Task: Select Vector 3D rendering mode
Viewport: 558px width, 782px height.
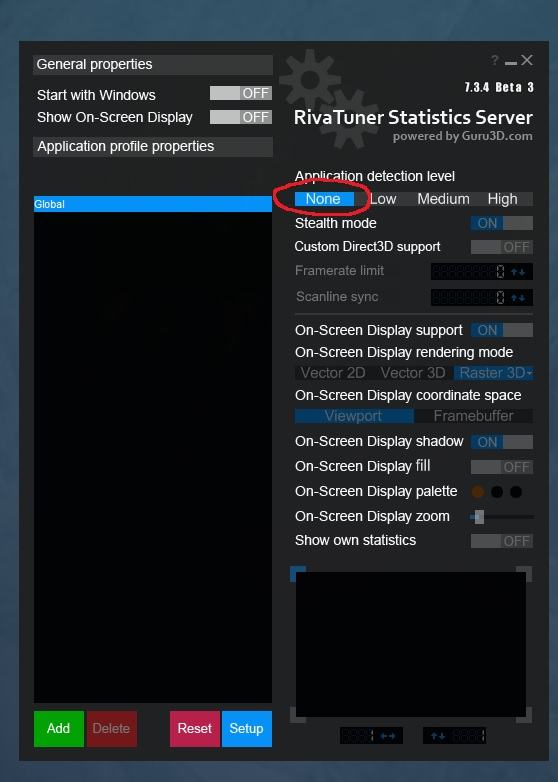Action: point(413,373)
